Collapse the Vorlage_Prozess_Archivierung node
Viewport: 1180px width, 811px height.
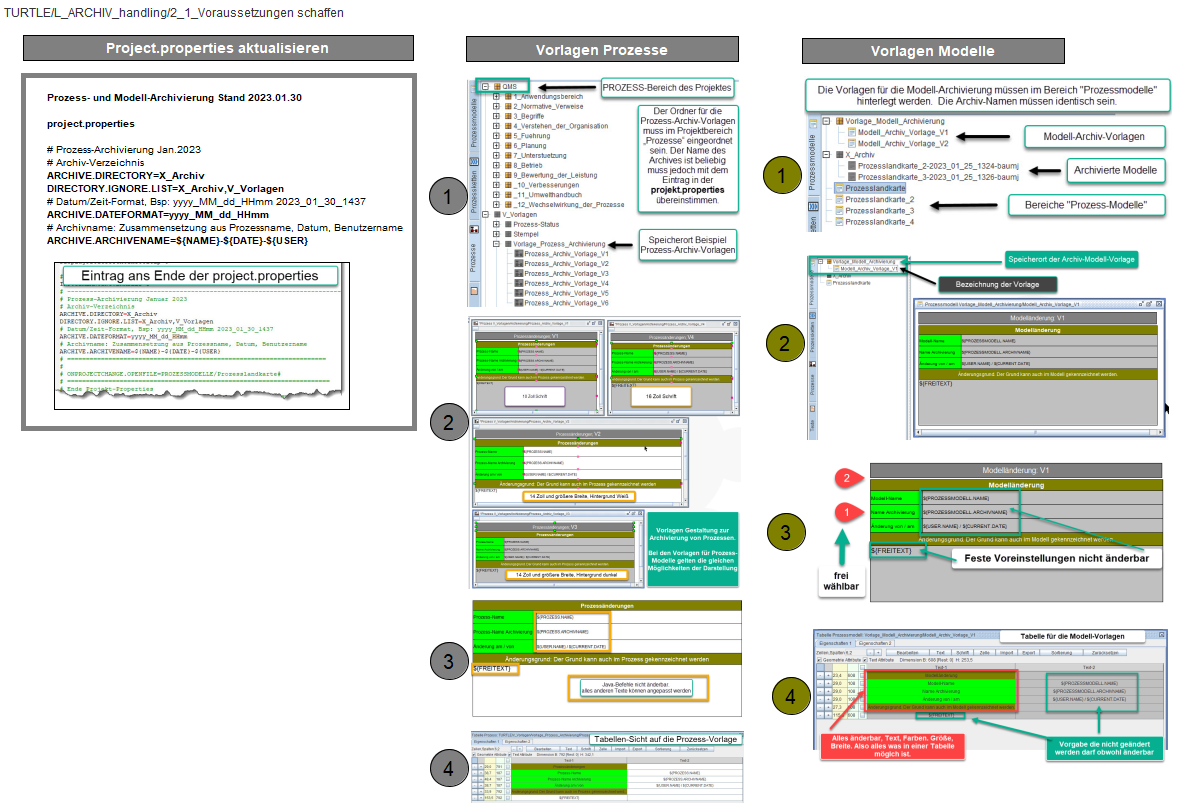[x=496, y=244]
